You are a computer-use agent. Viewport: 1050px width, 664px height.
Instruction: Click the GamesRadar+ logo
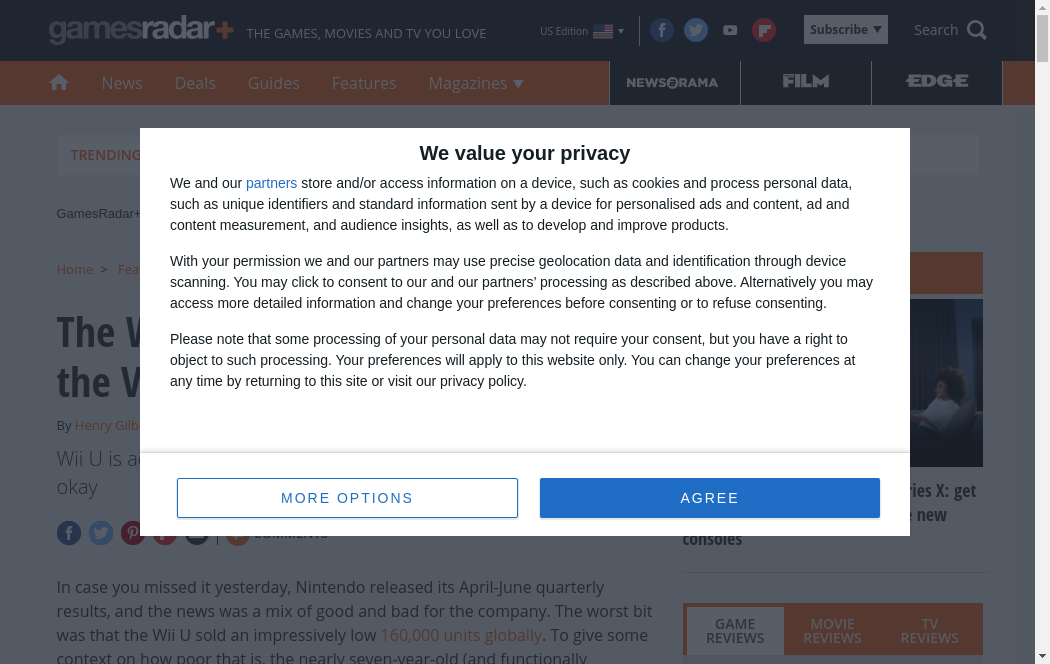[x=141, y=30]
